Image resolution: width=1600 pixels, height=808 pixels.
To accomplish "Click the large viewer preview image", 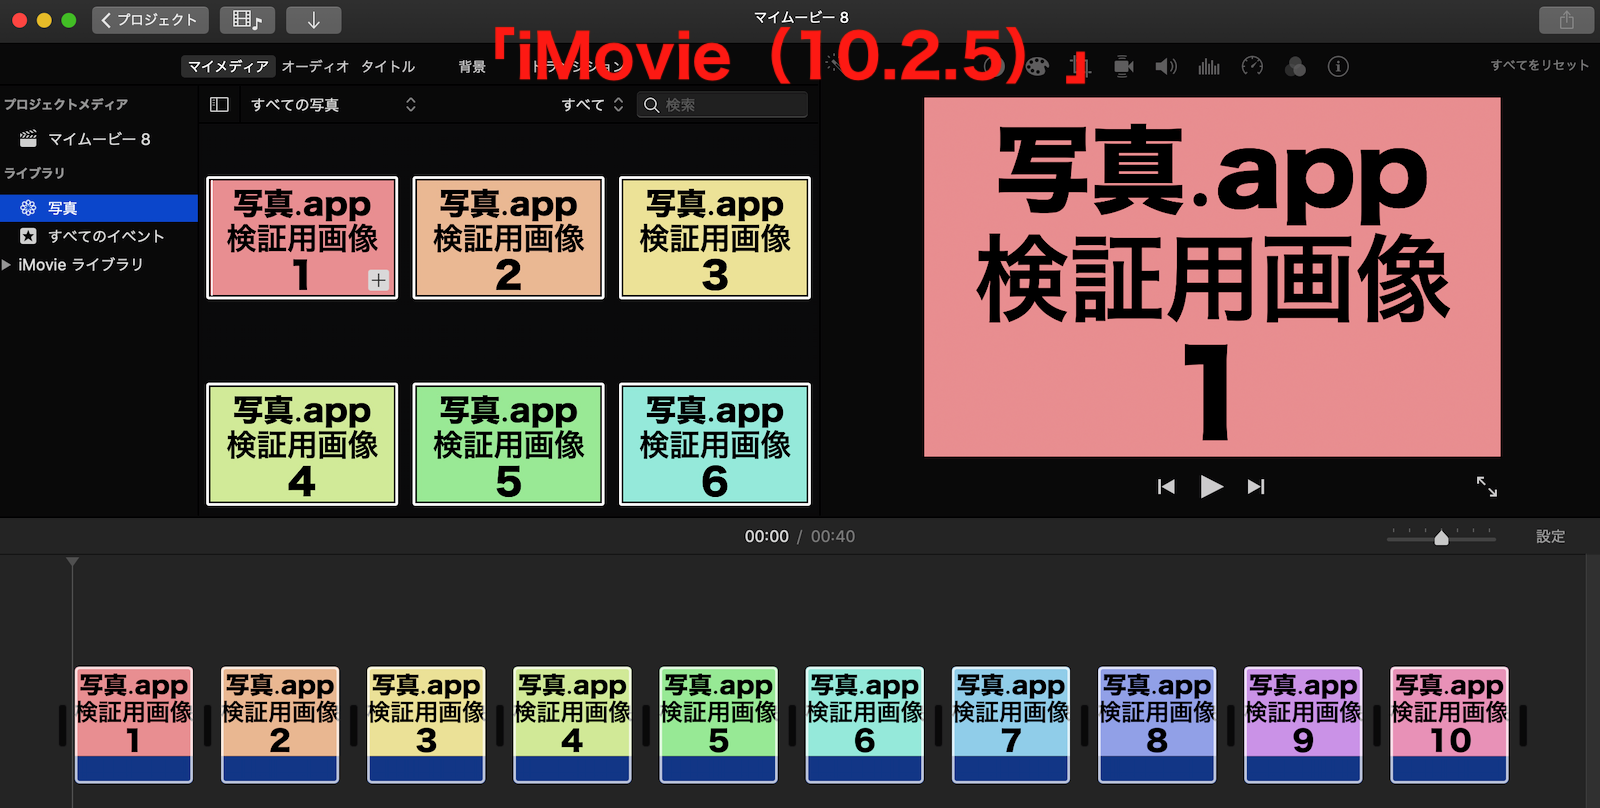I will point(1212,277).
